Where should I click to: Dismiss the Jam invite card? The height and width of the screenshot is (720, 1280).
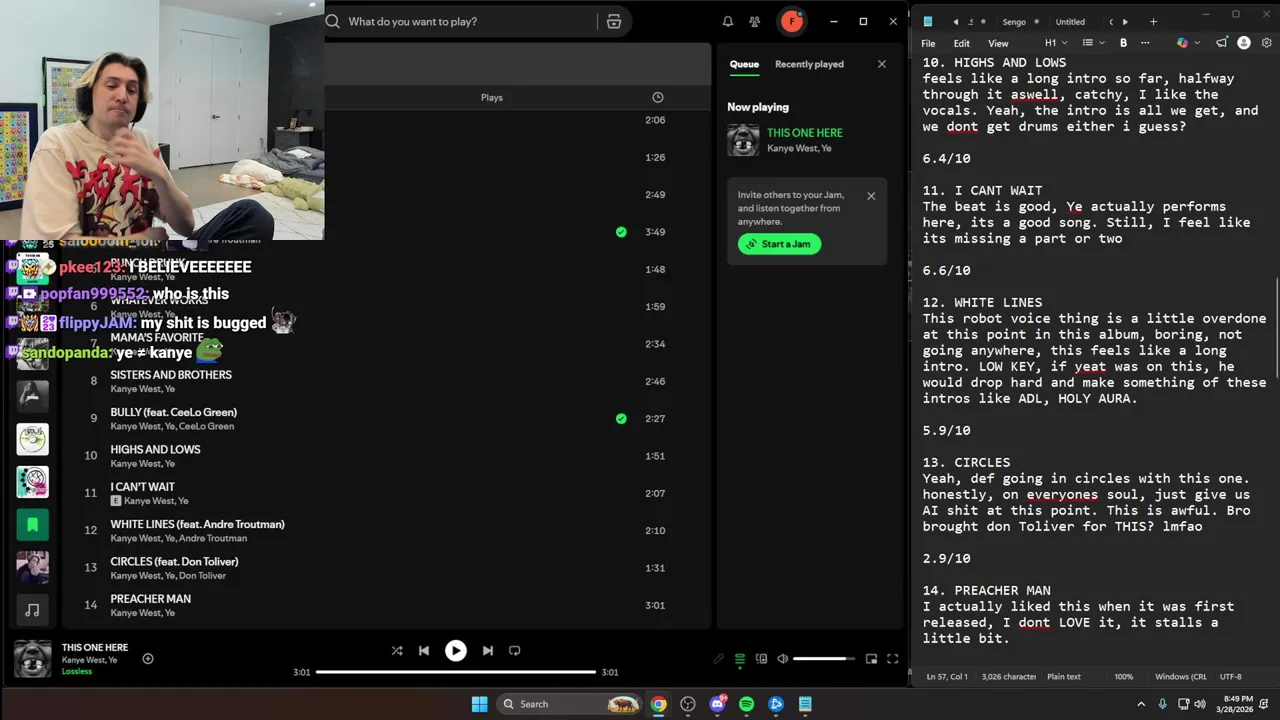click(871, 196)
